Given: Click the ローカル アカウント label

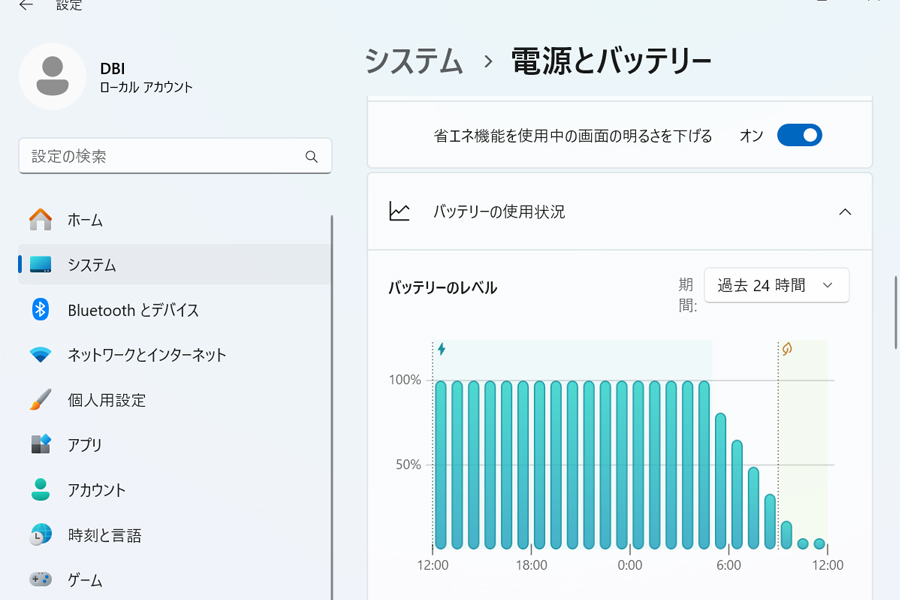Looking at the screenshot, I should tap(146, 87).
